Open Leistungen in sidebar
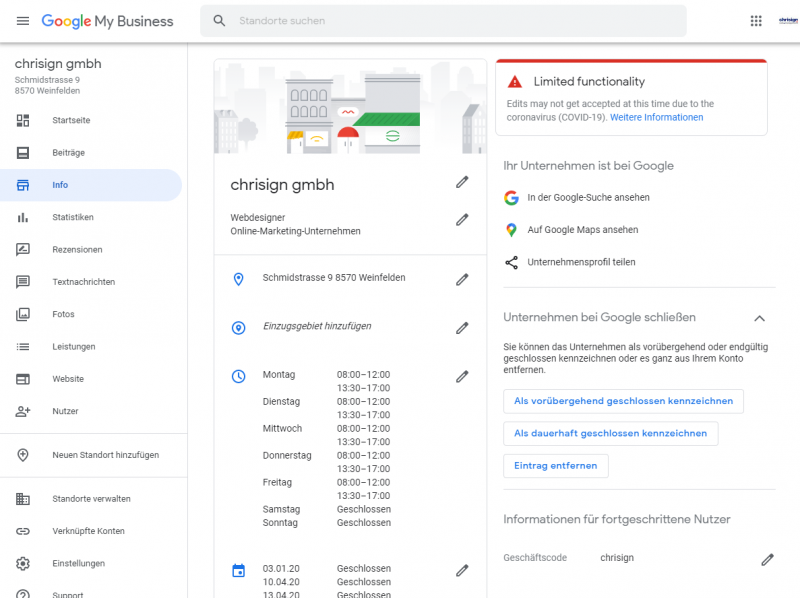 (91, 346)
